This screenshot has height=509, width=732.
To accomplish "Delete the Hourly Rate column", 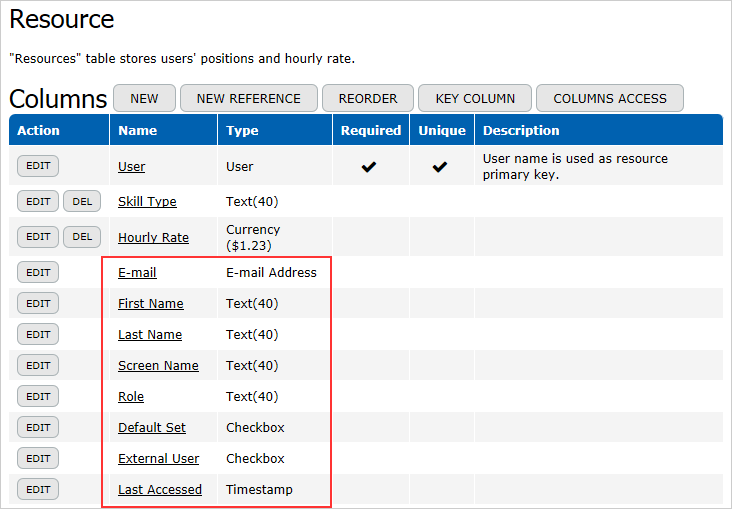I will (82, 237).
